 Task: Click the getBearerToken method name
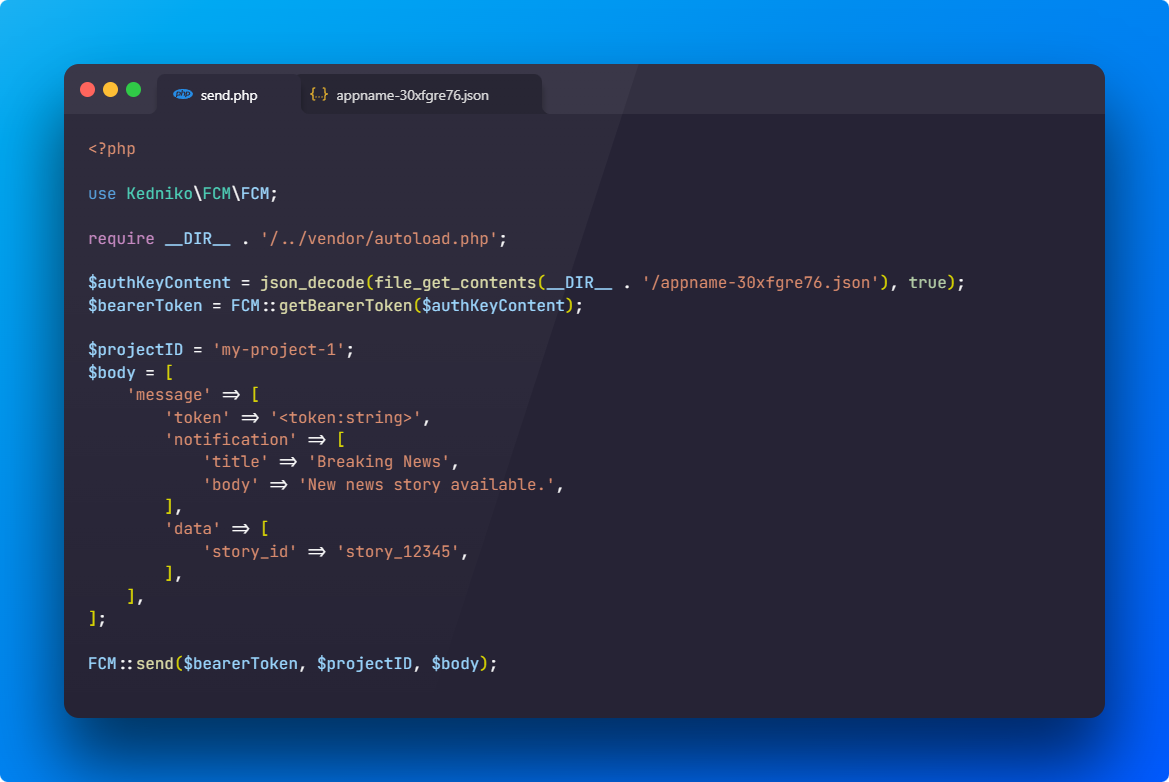pyautogui.click(x=345, y=306)
